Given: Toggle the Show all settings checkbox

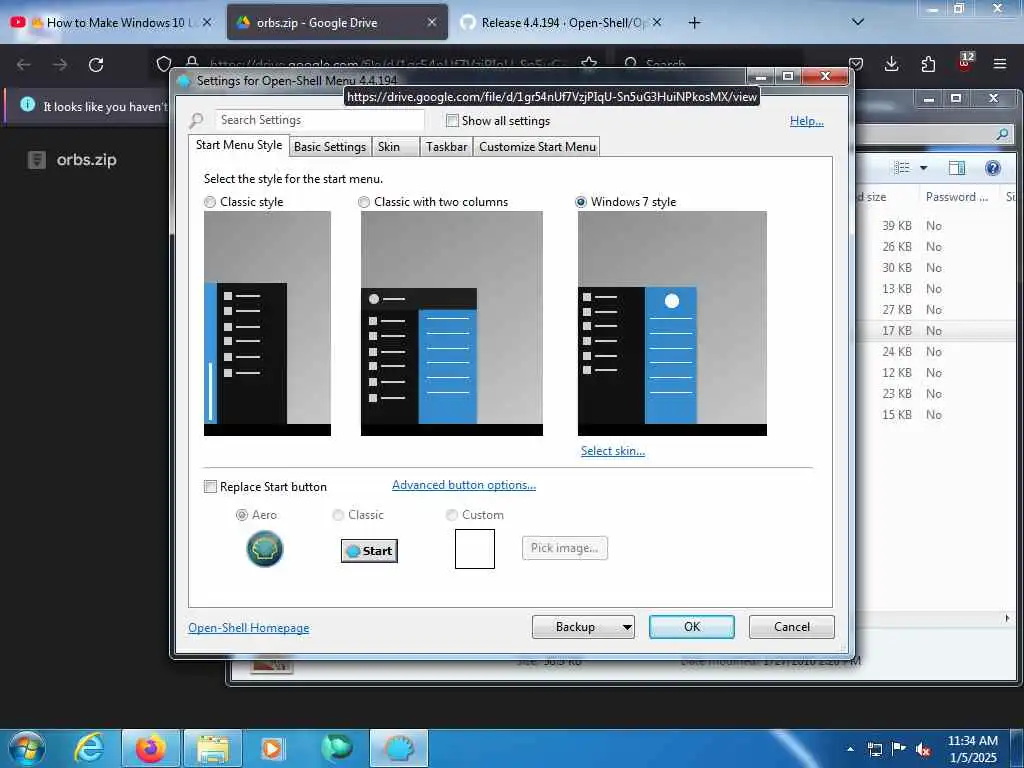Looking at the screenshot, I should coord(452,121).
